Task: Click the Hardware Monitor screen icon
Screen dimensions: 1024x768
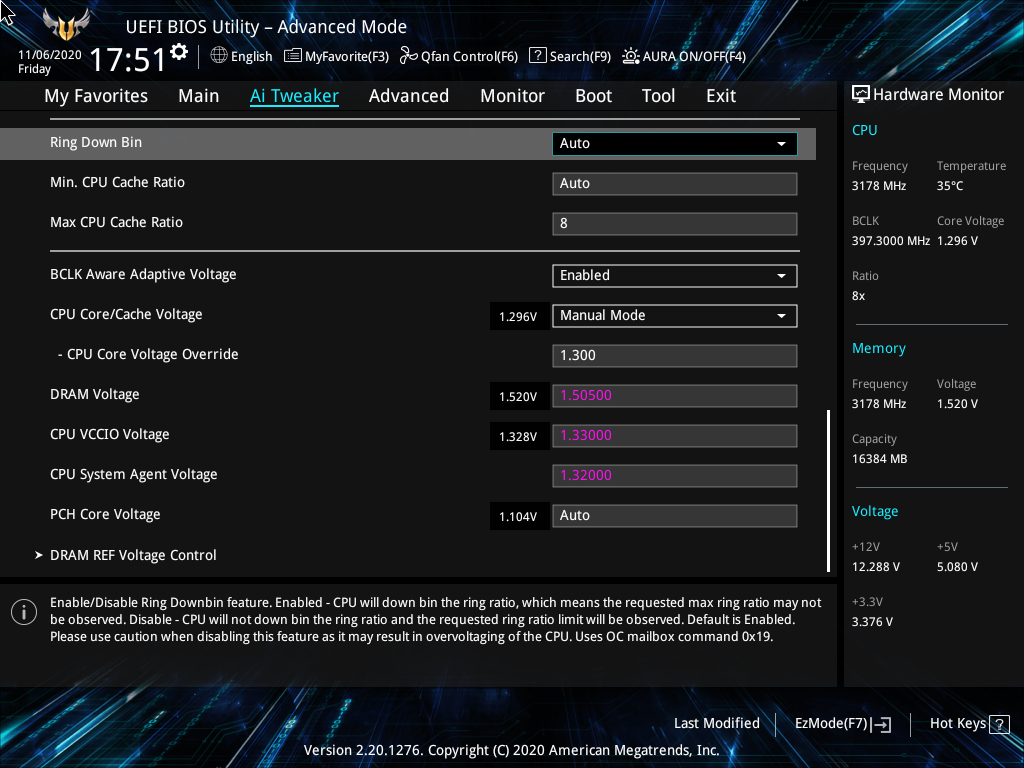Action: (861, 95)
